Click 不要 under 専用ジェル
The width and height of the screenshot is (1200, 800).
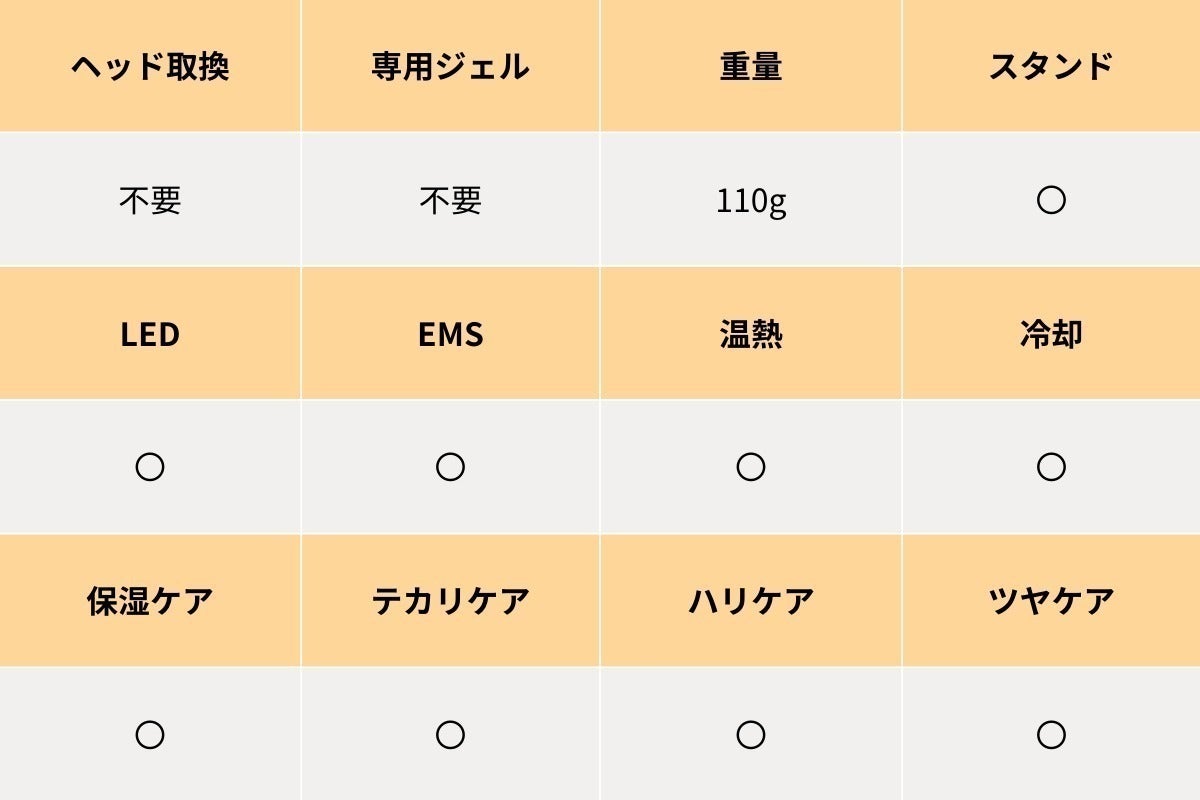click(450, 201)
